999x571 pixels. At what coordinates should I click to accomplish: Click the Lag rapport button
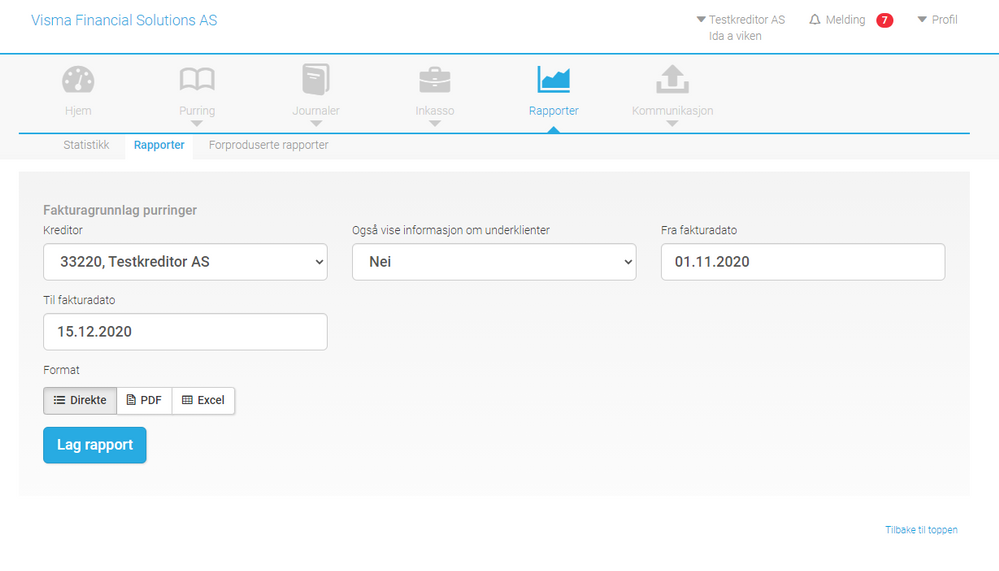[x=95, y=445]
